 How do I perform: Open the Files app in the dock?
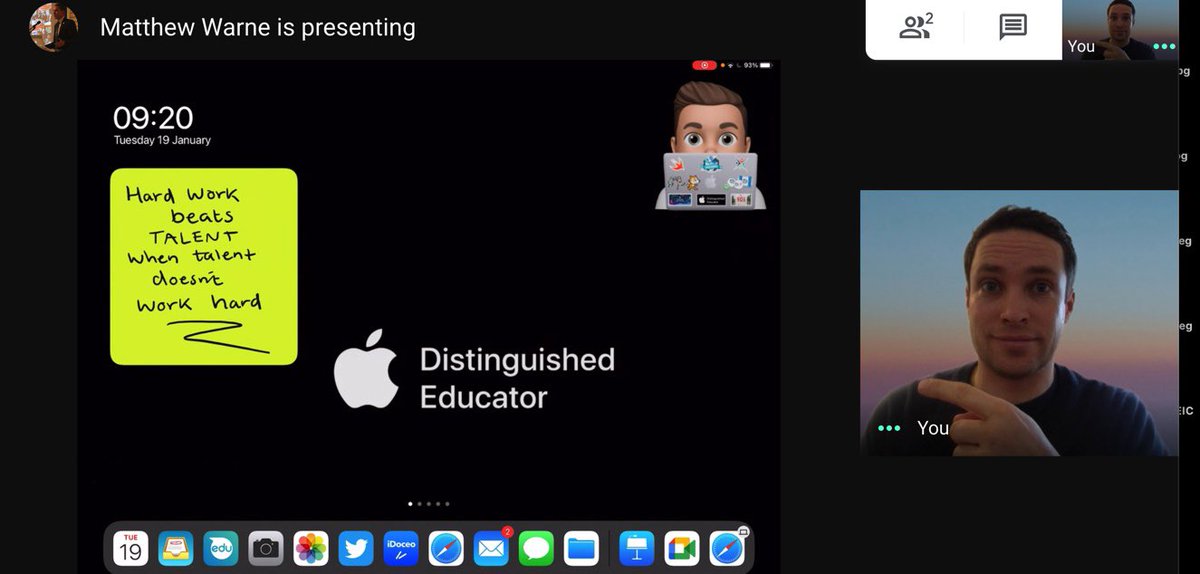click(x=582, y=548)
